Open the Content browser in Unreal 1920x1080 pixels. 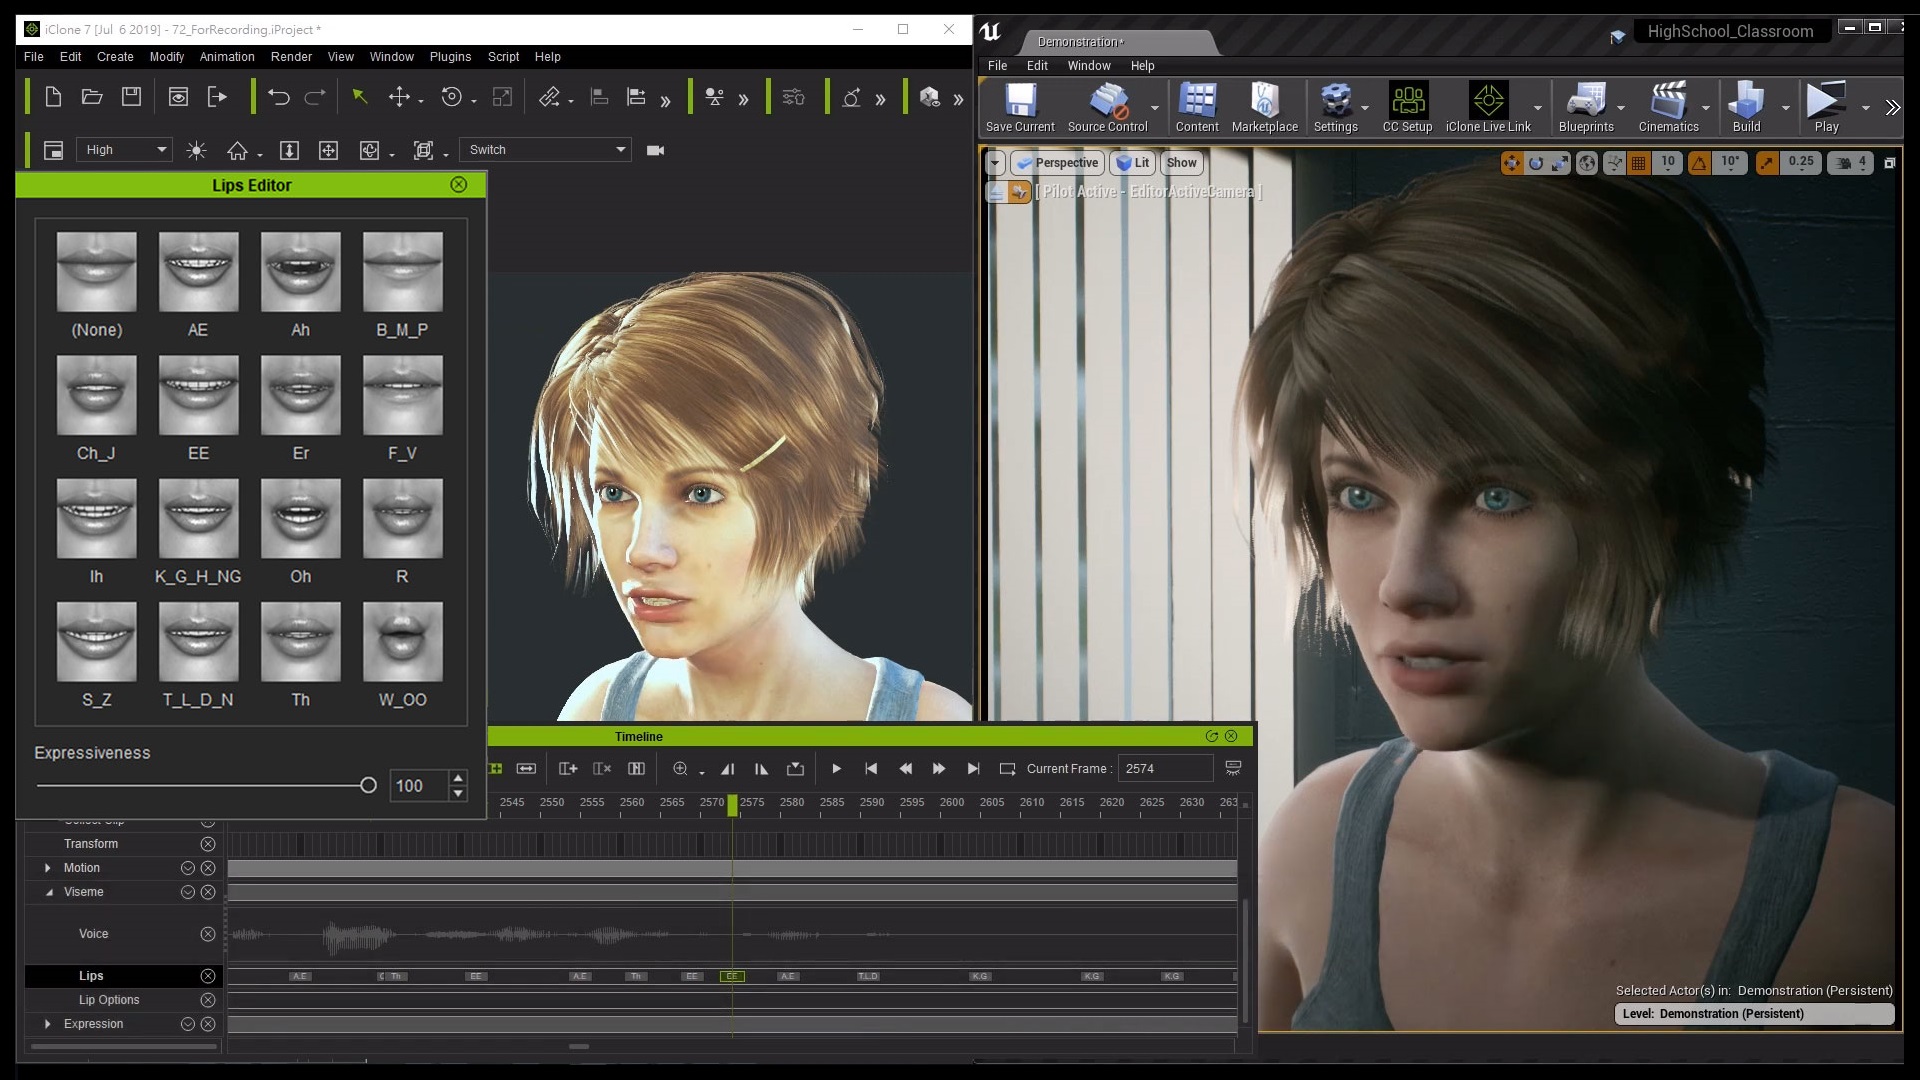1197,107
